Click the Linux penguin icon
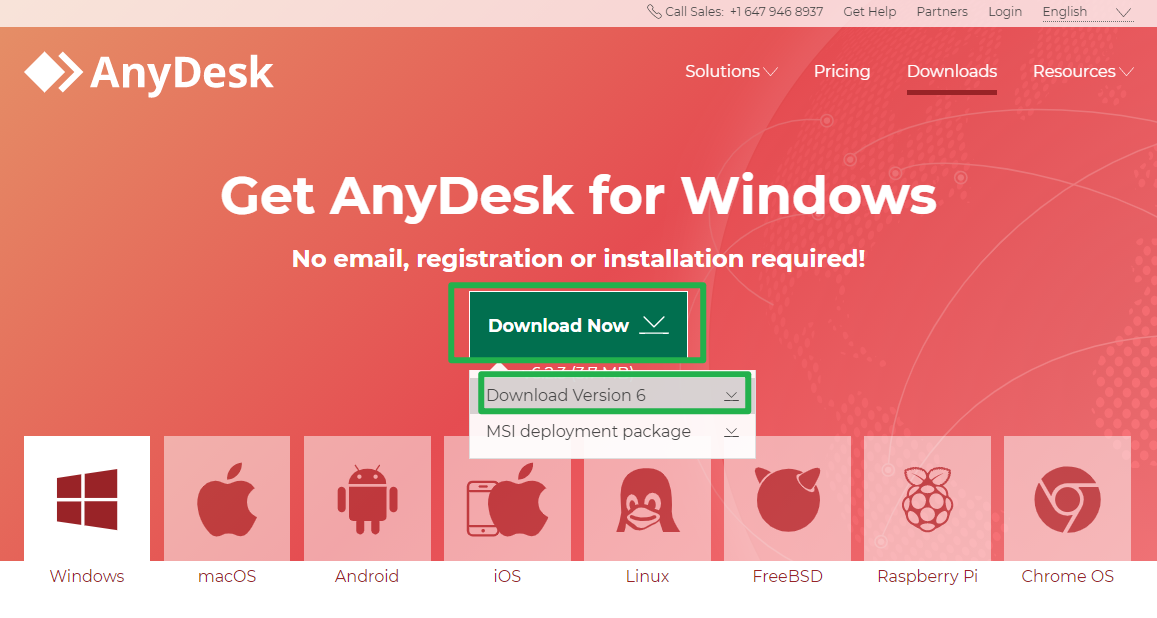 [647, 499]
